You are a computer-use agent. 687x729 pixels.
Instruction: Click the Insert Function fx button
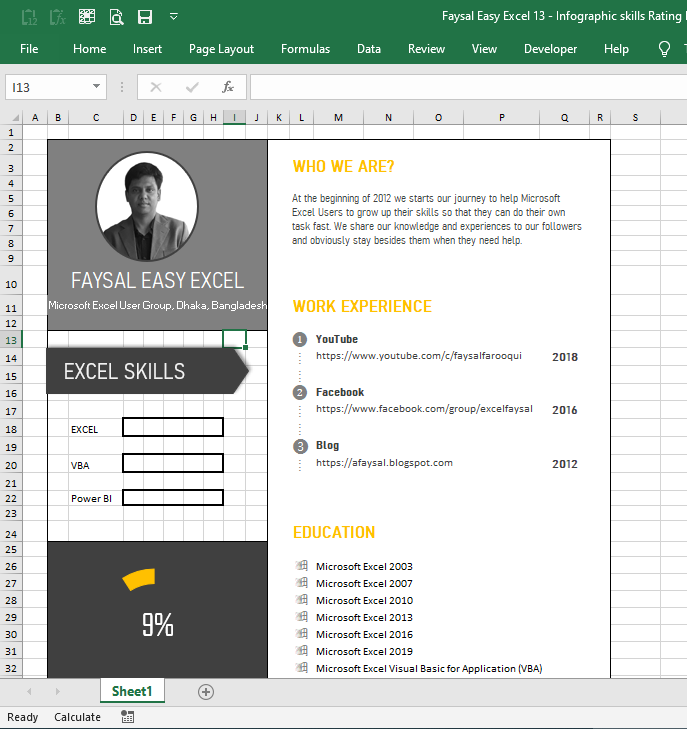(228, 87)
